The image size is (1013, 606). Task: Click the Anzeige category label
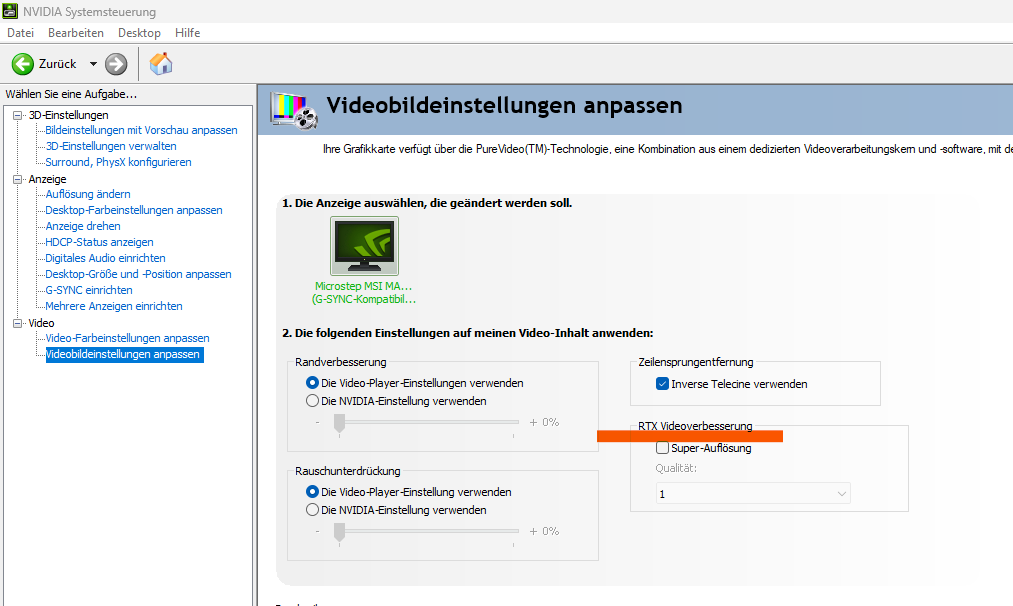pos(47,179)
